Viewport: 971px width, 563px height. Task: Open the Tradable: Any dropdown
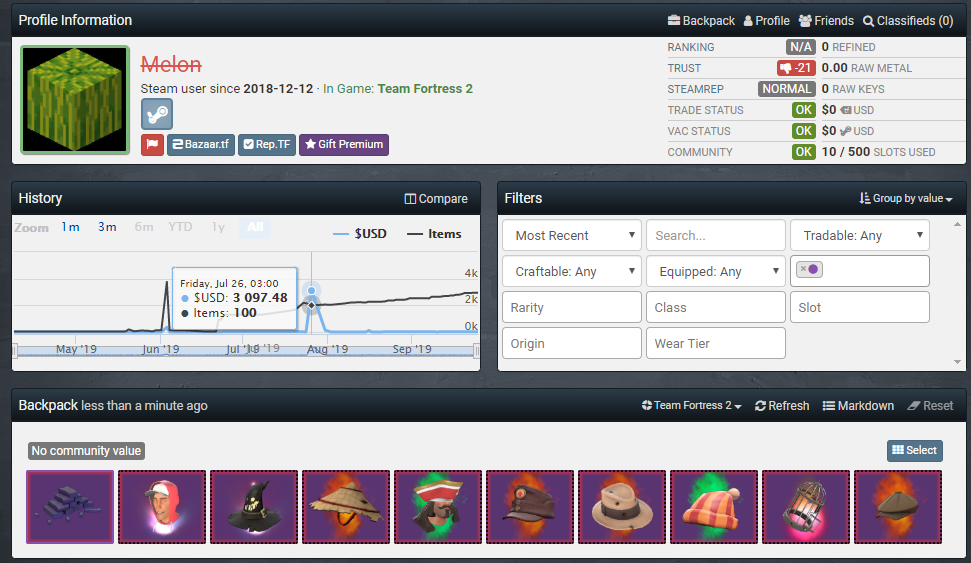[860, 235]
